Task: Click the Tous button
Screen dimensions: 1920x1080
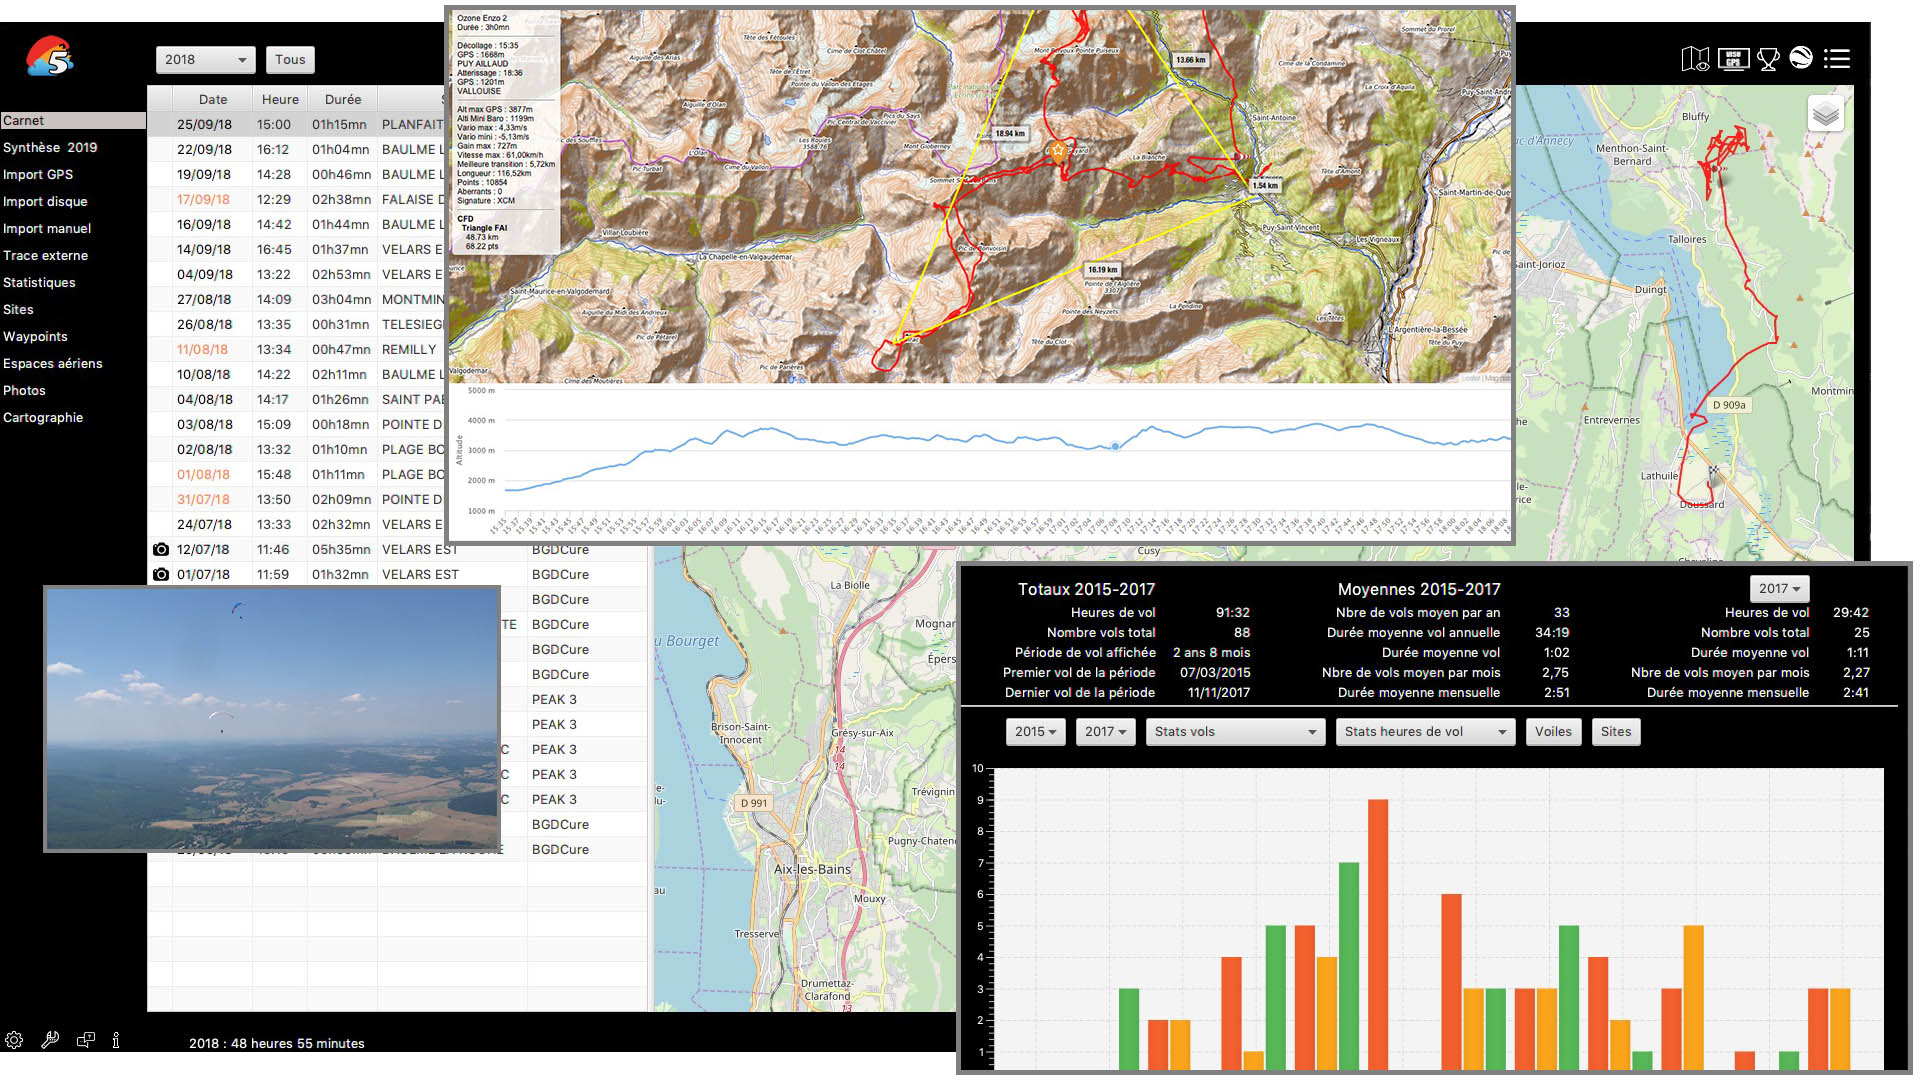Action: click(x=290, y=59)
